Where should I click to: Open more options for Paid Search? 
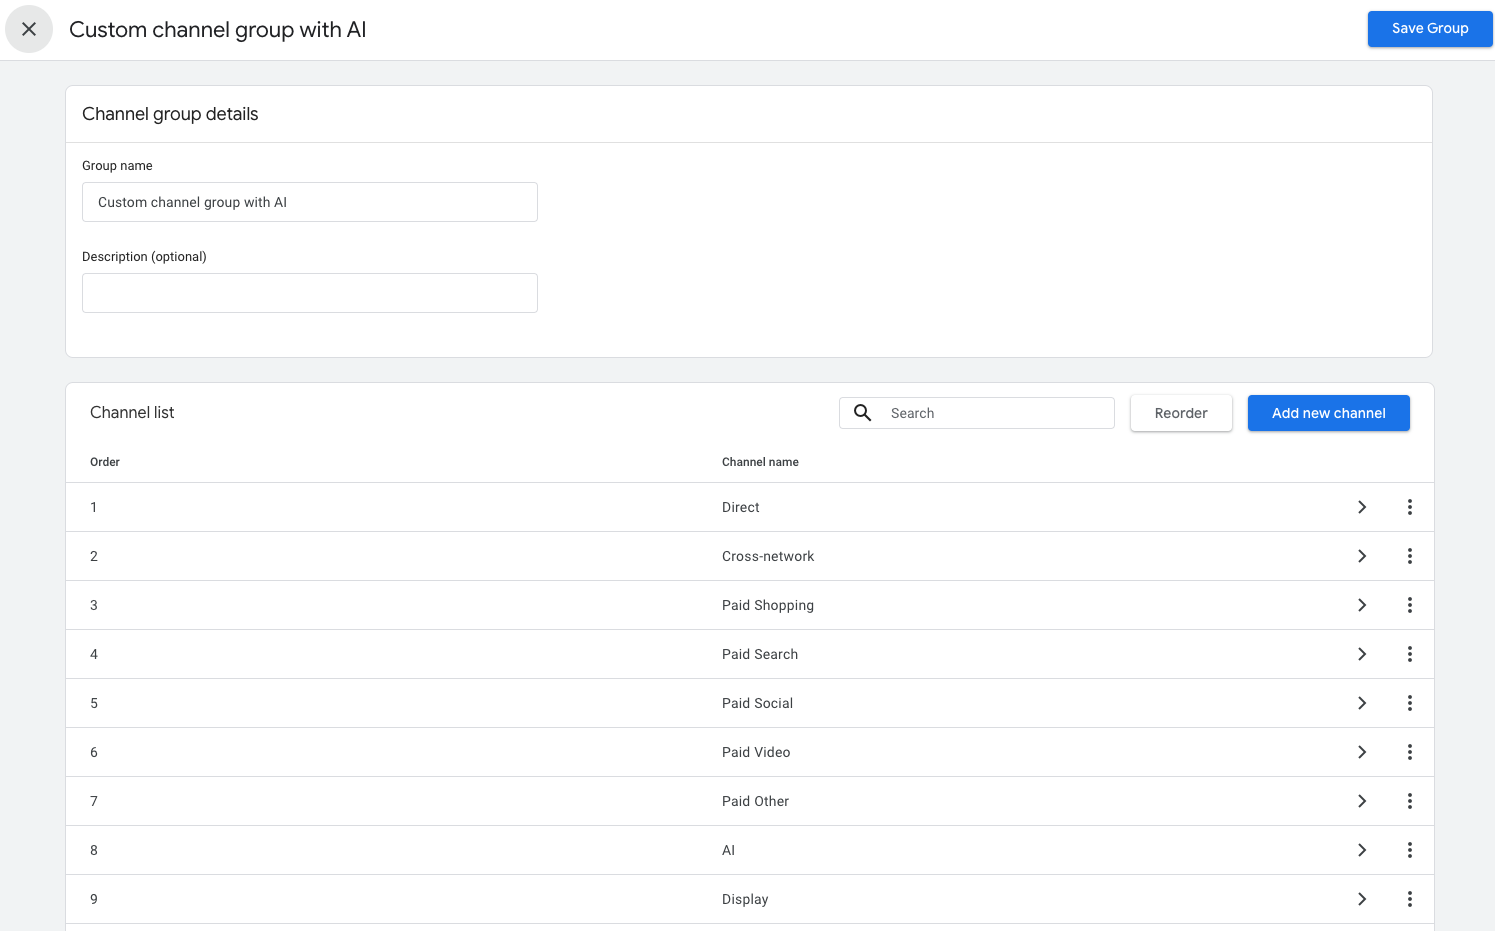1410,654
